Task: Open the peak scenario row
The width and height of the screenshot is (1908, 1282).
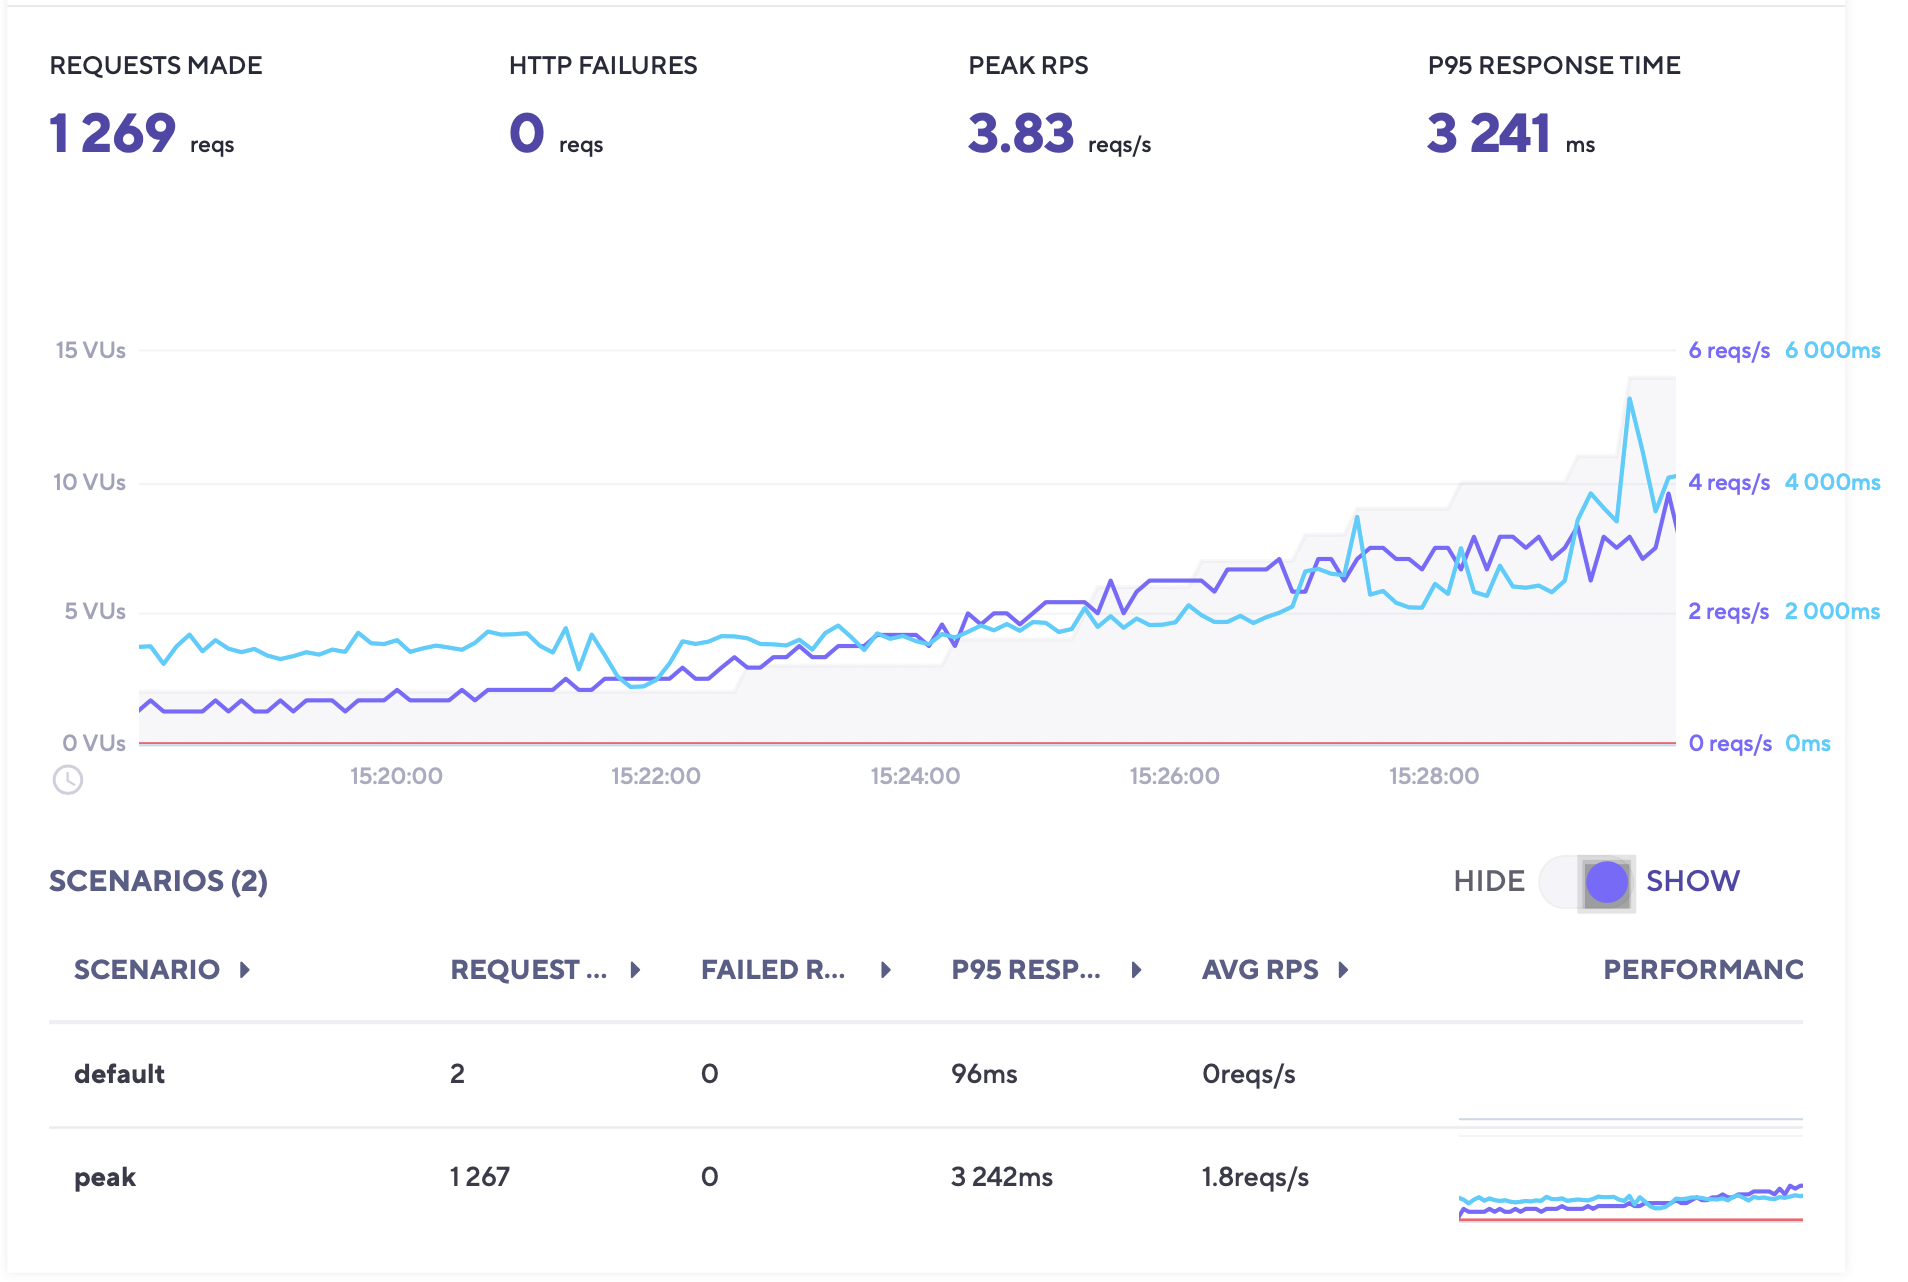Action: [105, 1177]
